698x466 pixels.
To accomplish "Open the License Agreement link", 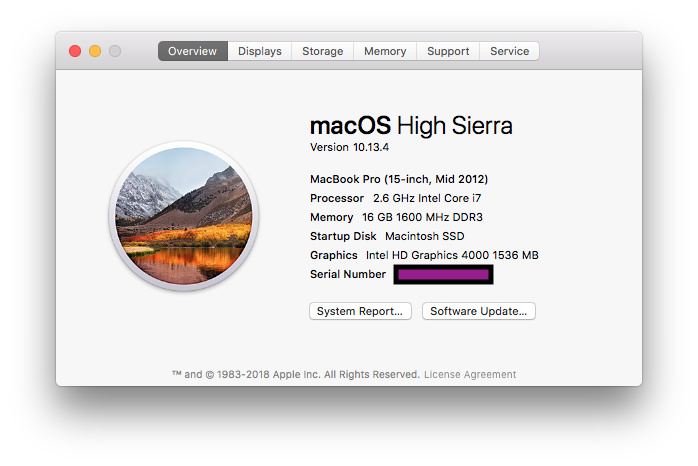I will [470, 374].
